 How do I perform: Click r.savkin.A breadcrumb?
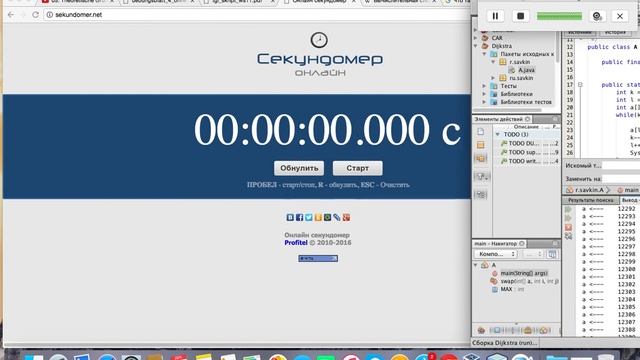pos(586,190)
